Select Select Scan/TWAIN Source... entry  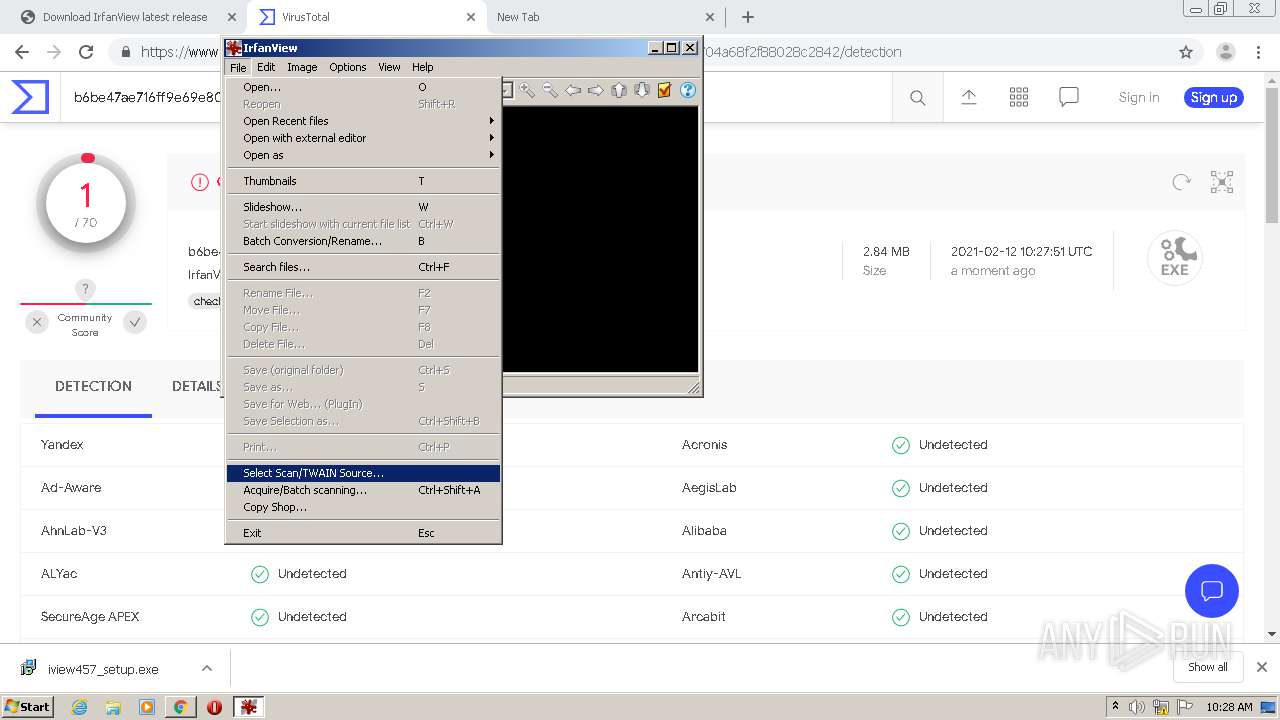click(x=363, y=473)
